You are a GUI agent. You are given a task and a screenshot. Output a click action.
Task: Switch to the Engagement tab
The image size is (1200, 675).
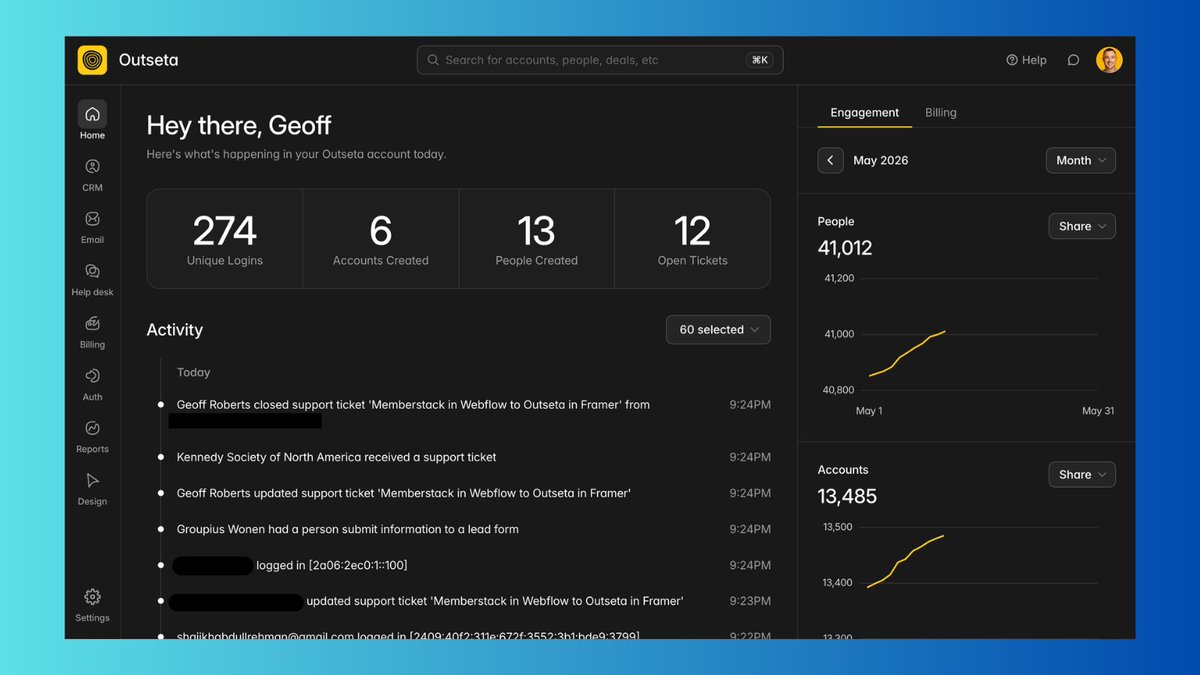tap(865, 112)
